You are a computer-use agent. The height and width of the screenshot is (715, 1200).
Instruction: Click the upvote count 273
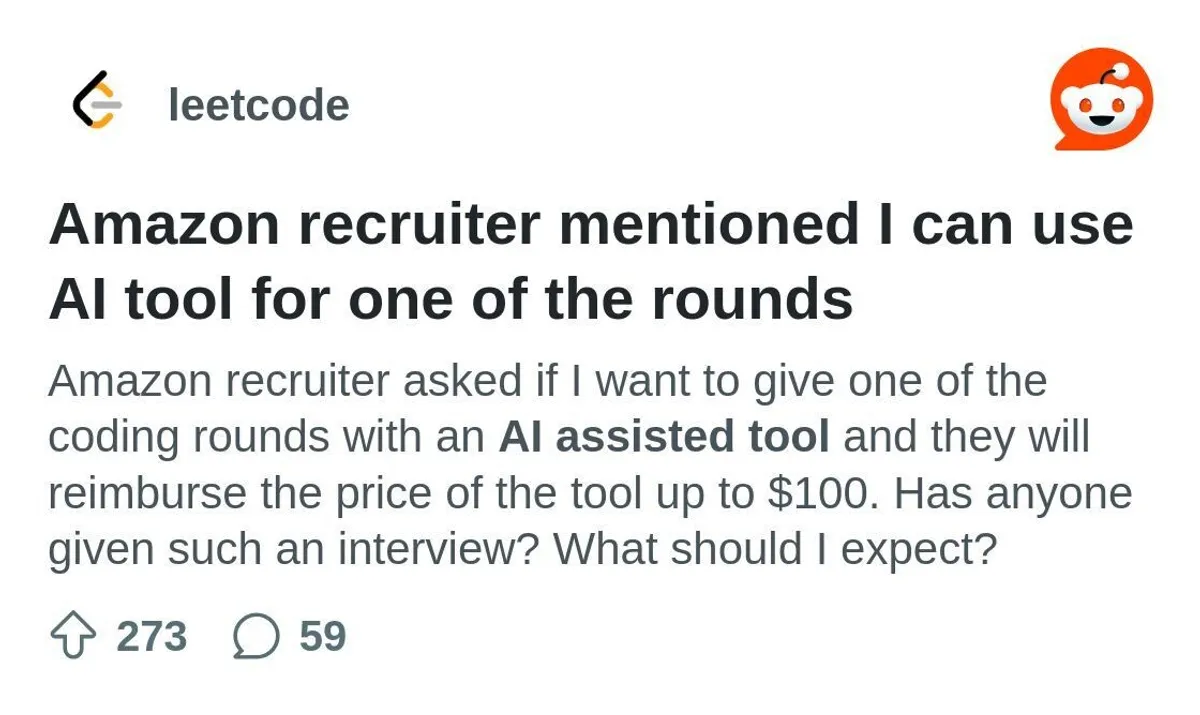pos(152,637)
